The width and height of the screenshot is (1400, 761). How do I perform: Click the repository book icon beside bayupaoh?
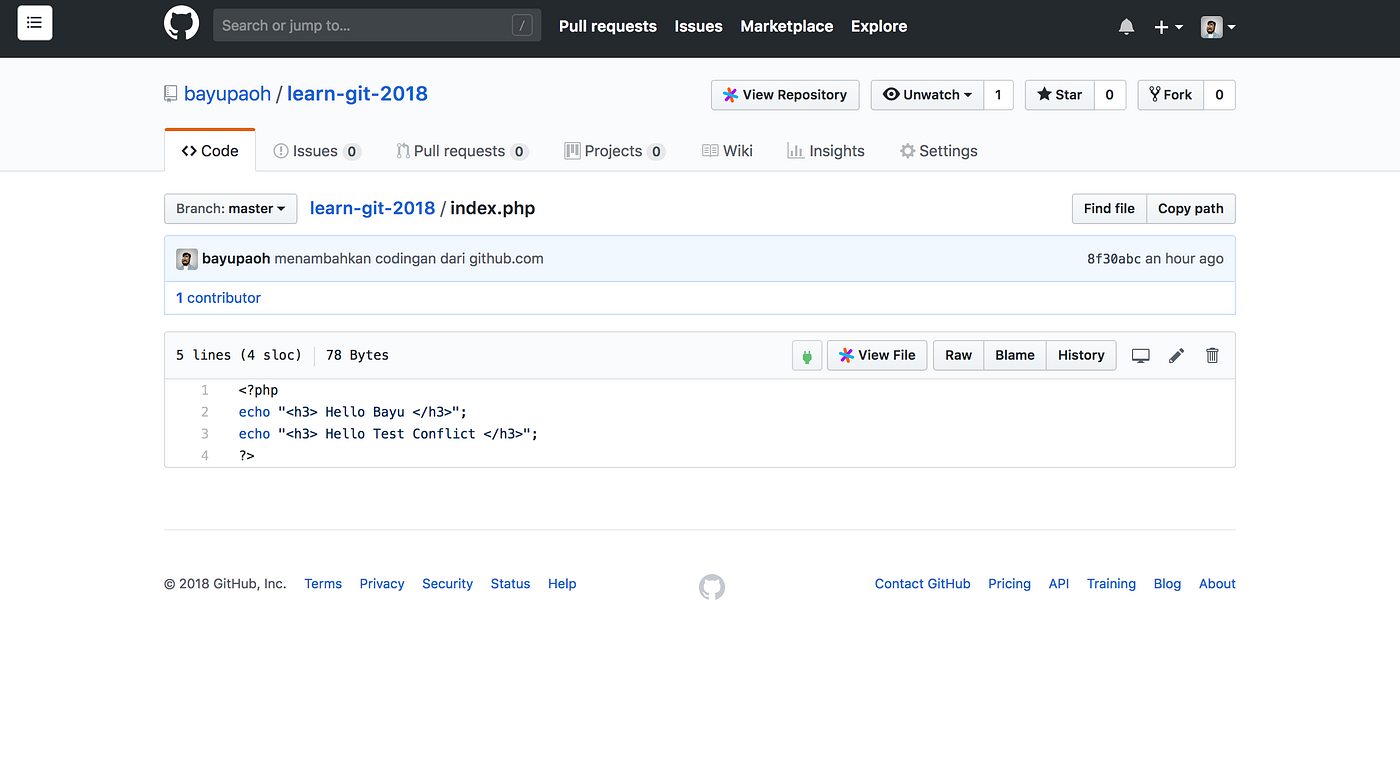click(x=171, y=93)
